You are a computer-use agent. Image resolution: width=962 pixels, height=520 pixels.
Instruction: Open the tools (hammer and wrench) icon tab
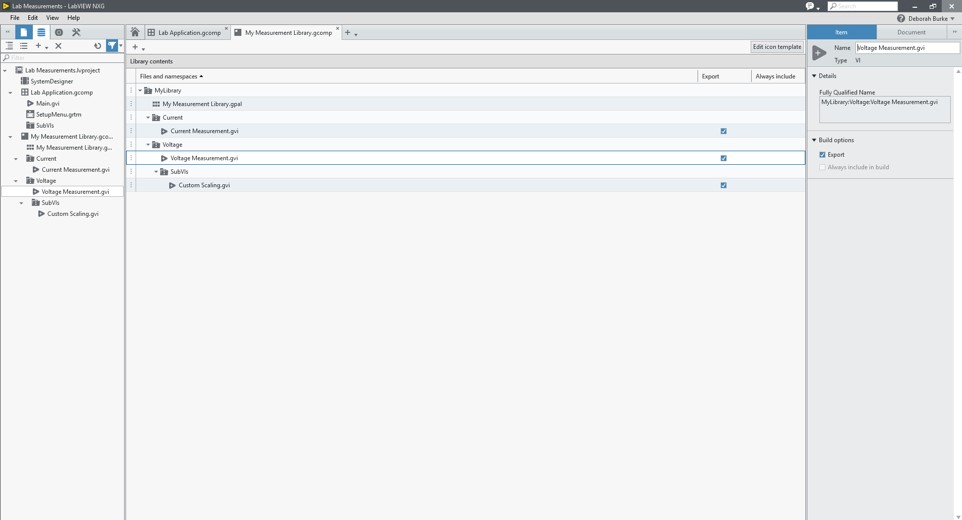(76, 32)
